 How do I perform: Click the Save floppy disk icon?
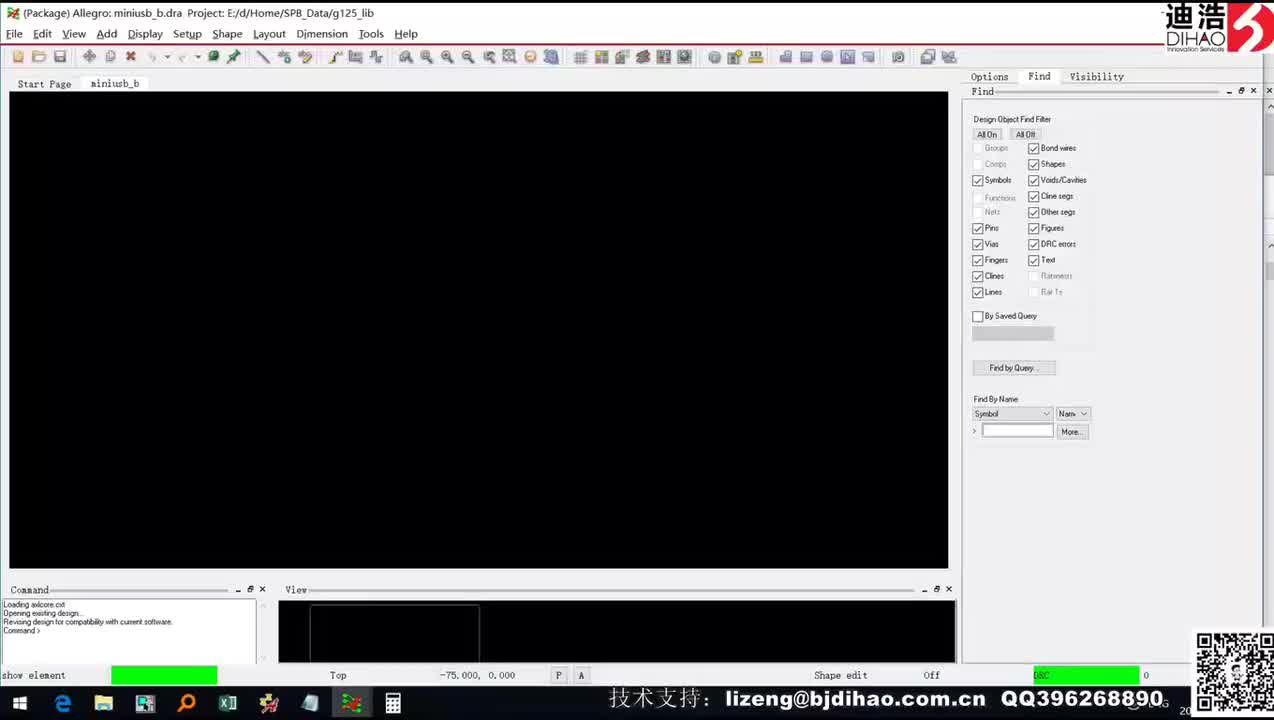tap(60, 57)
